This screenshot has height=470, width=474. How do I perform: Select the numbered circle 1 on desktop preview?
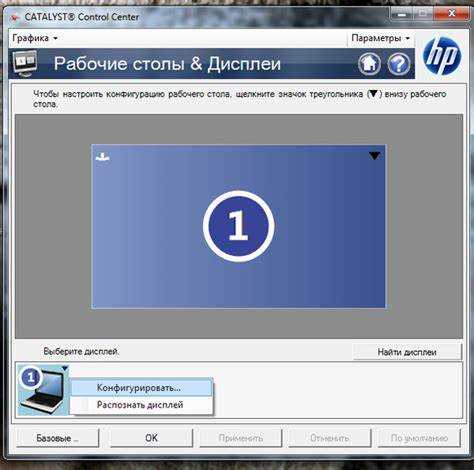[239, 226]
